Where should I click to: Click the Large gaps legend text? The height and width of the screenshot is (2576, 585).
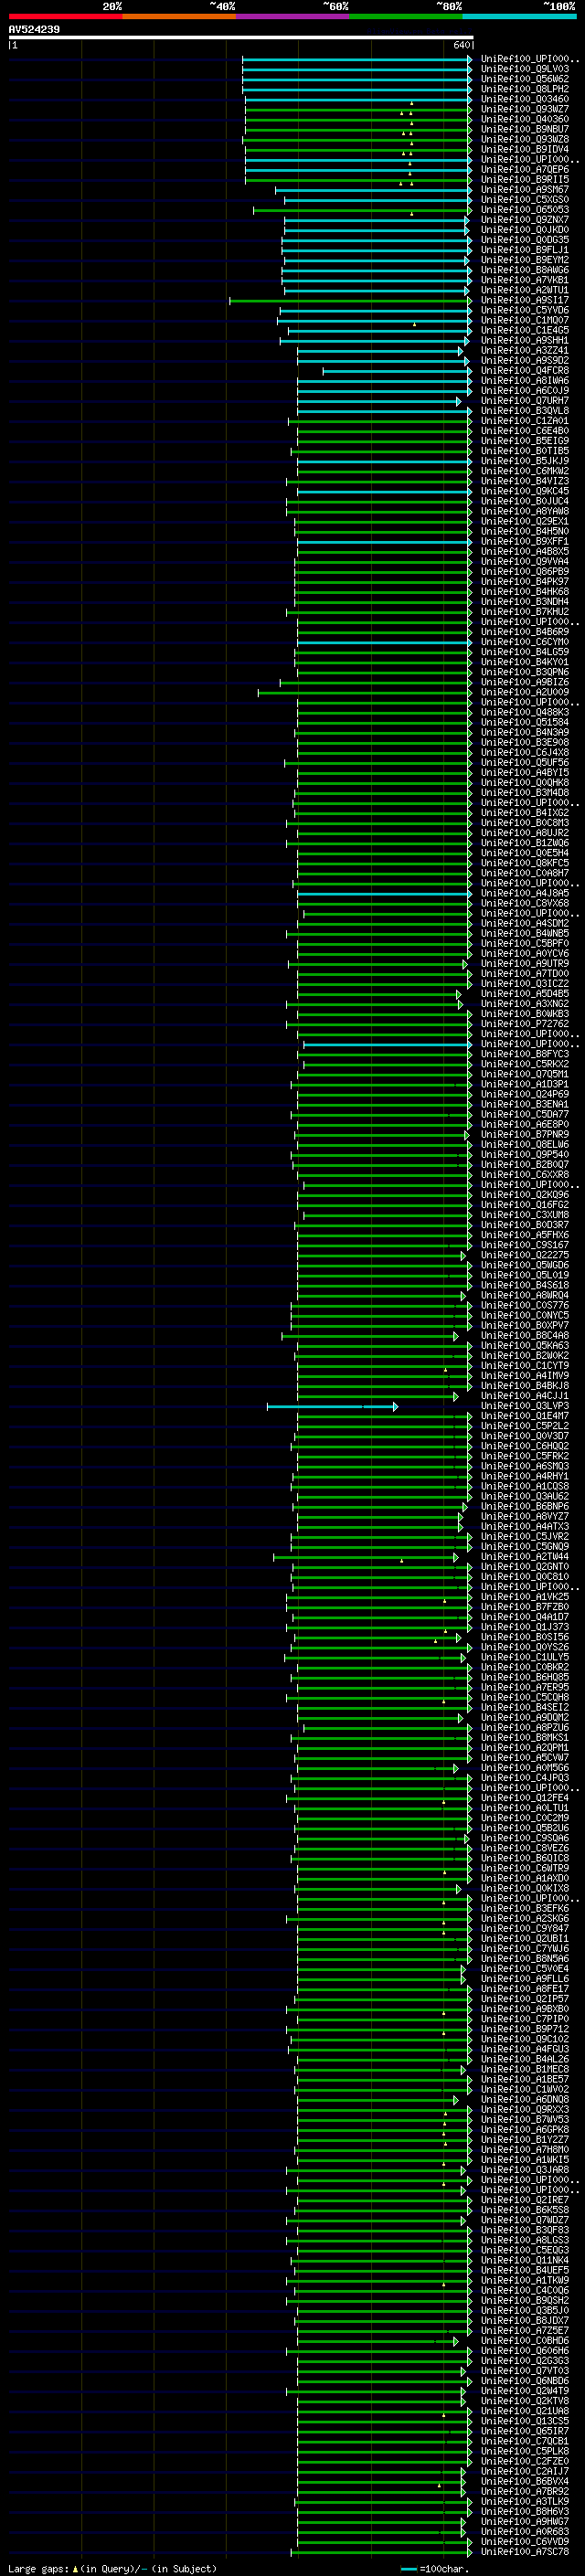click(x=112, y=2568)
